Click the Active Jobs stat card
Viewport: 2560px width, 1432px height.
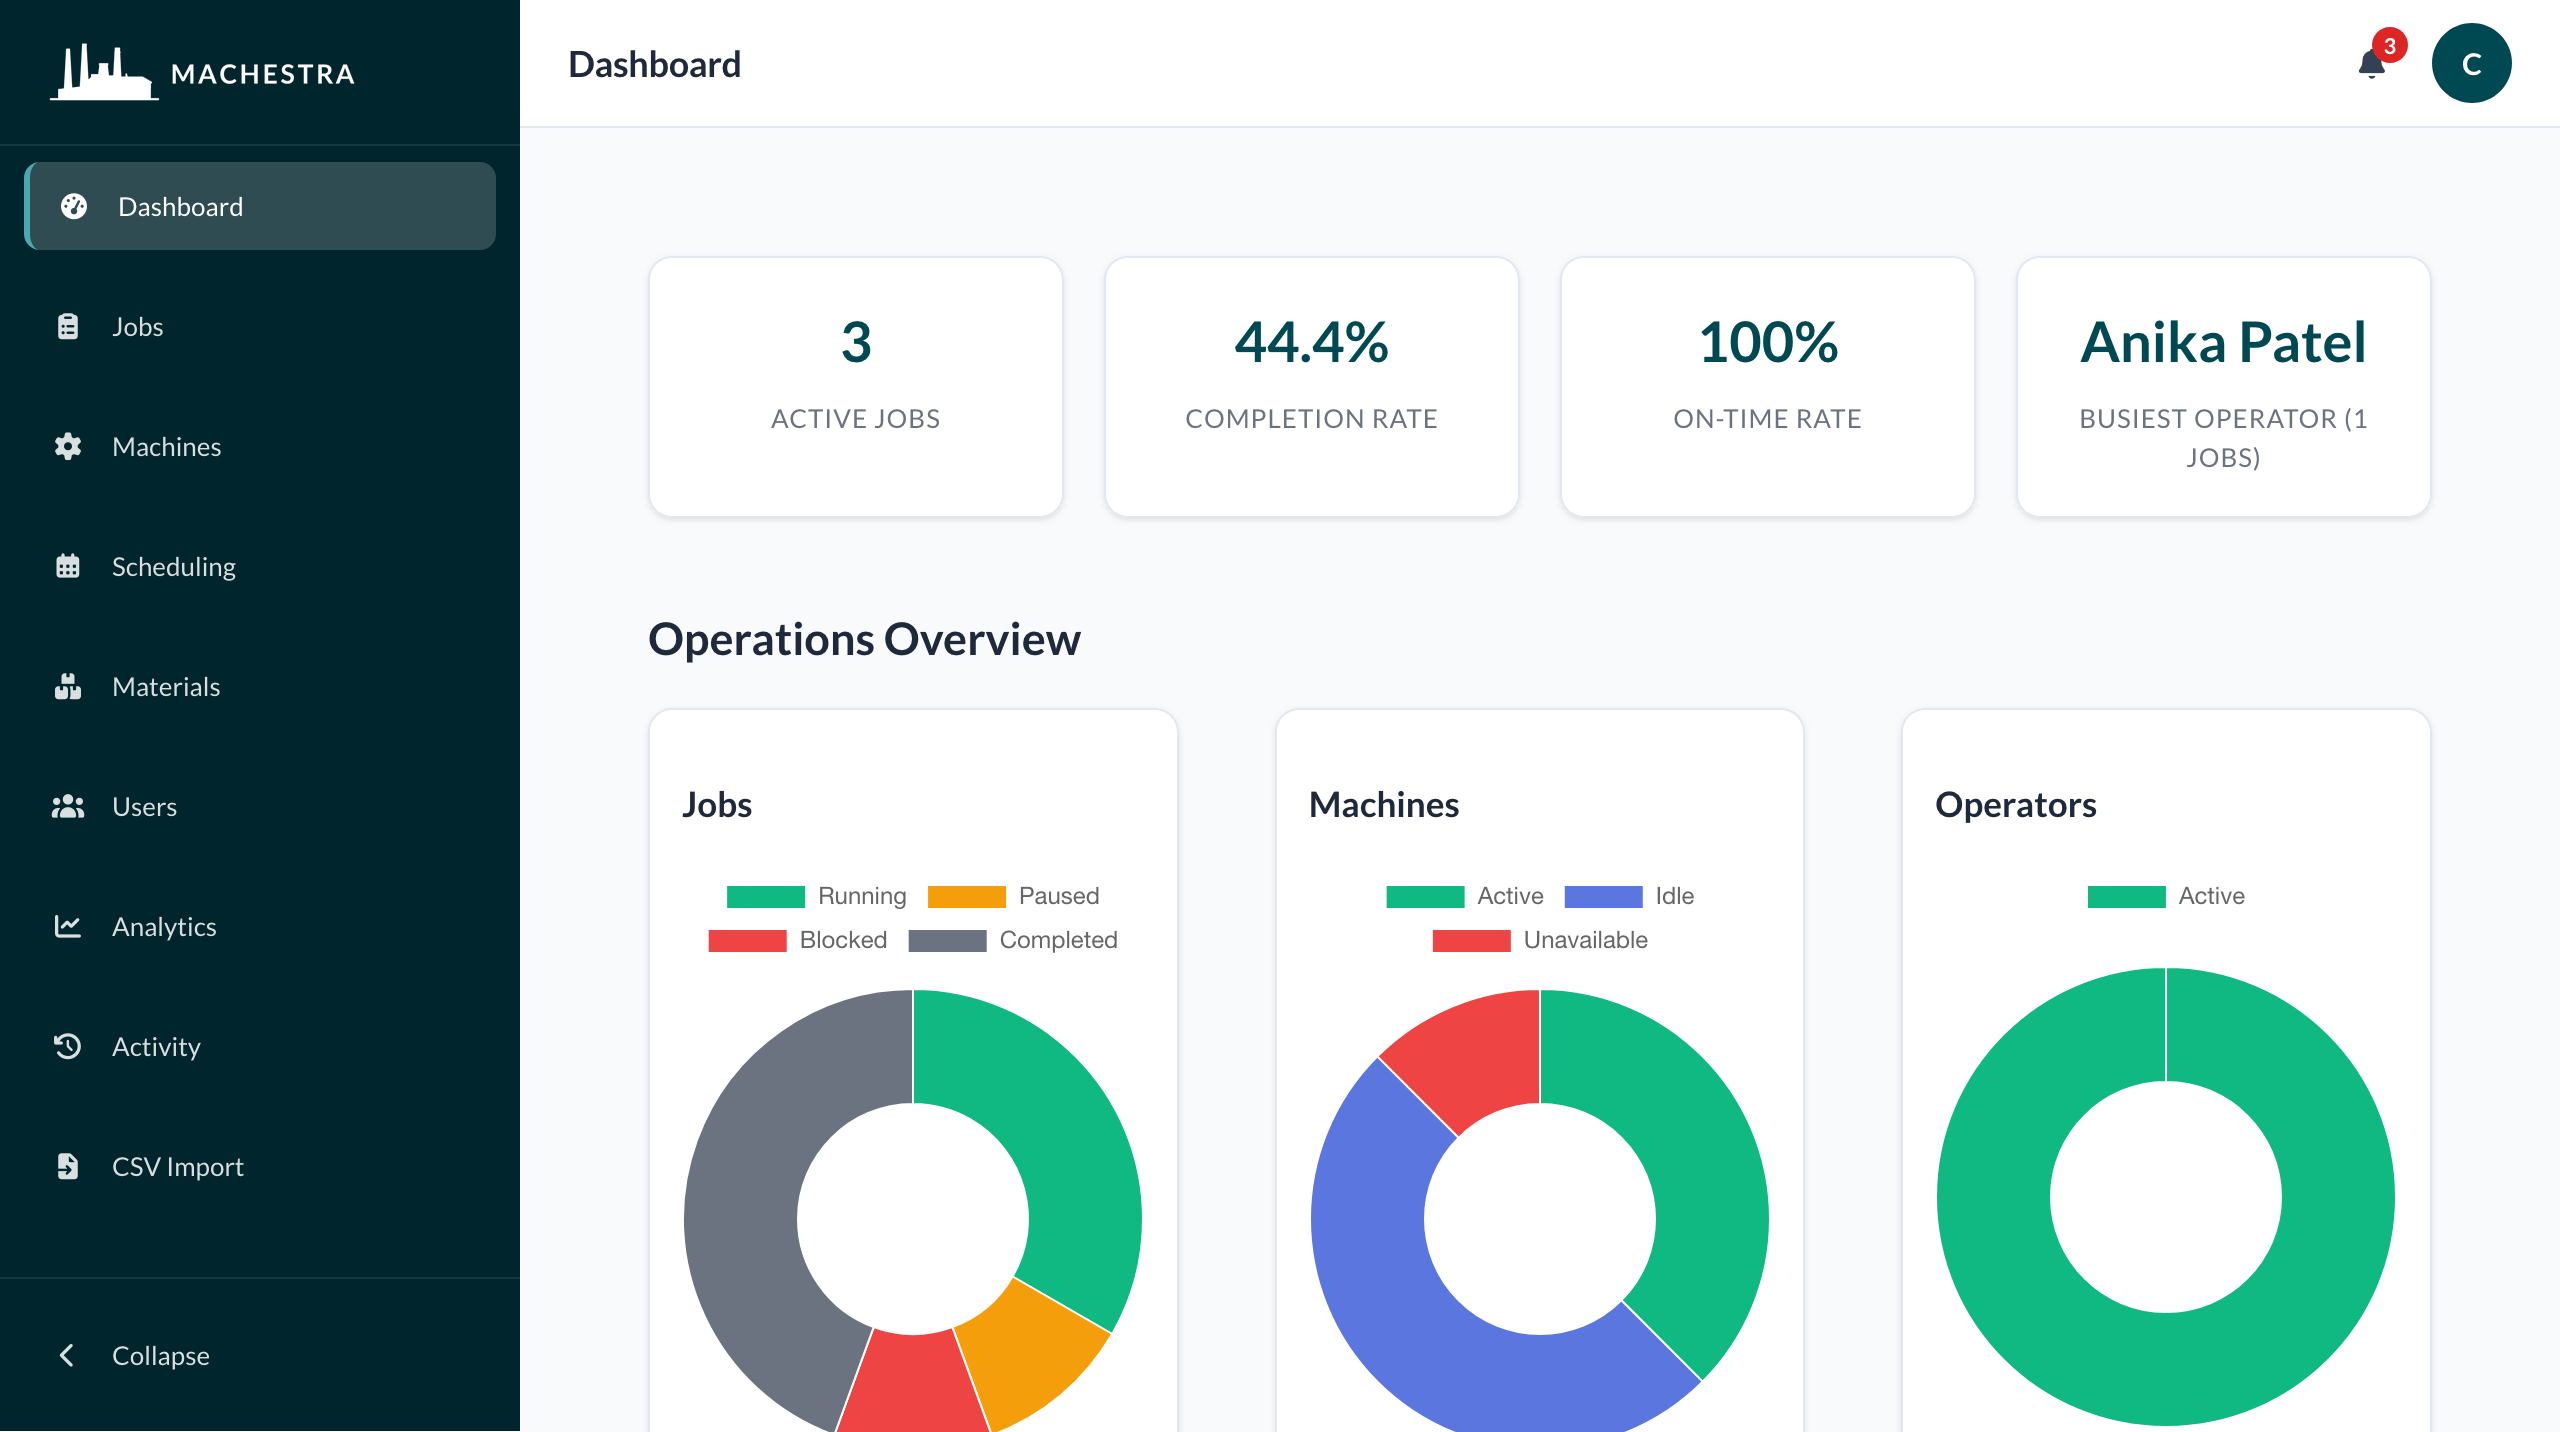[x=855, y=388]
